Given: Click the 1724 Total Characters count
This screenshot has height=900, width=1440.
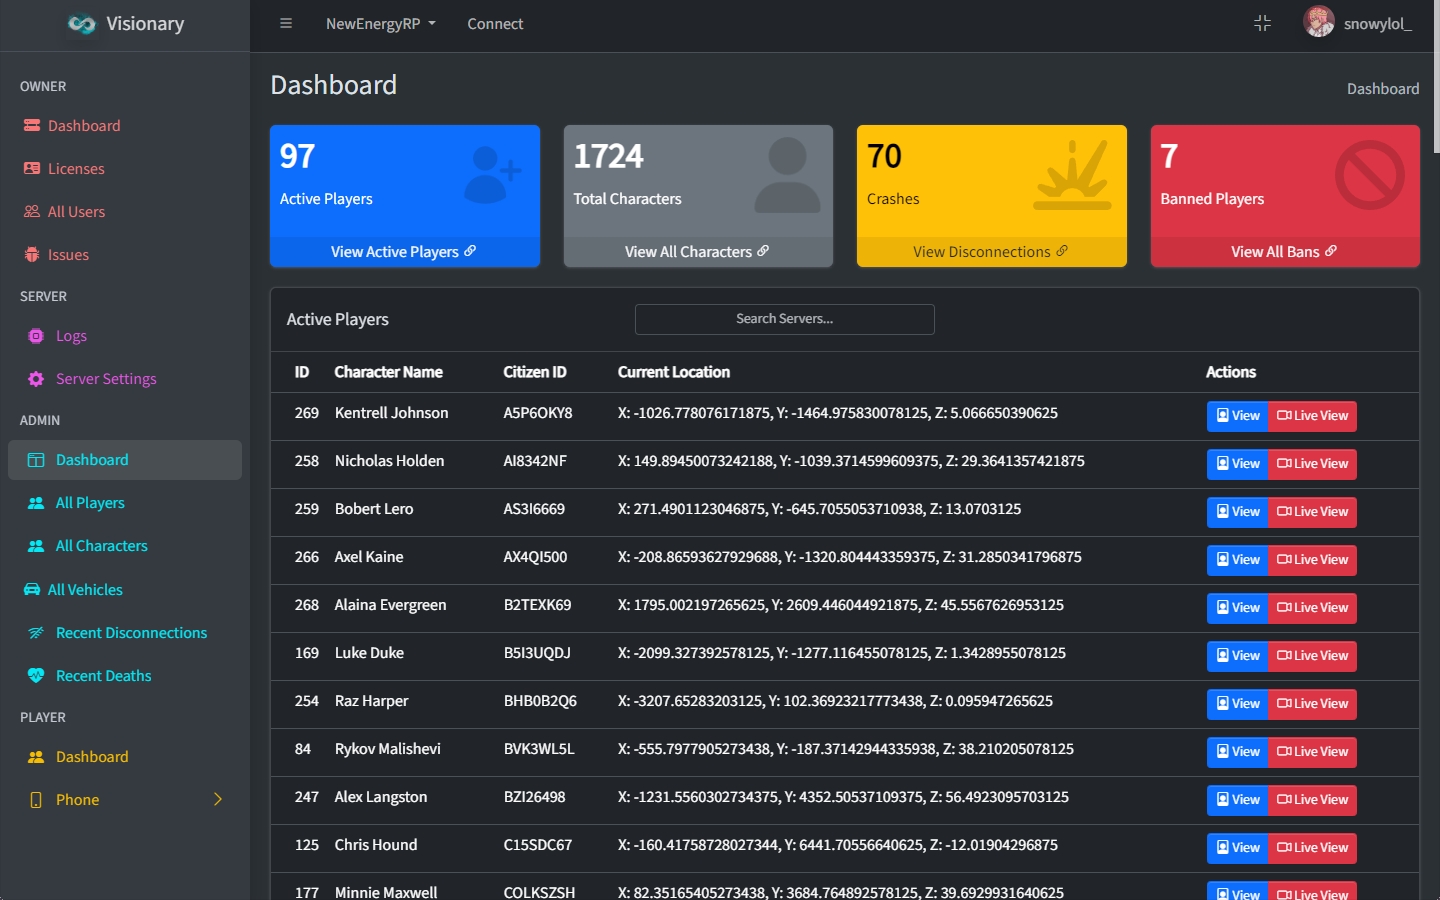Looking at the screenshot, I should point(608,156).
